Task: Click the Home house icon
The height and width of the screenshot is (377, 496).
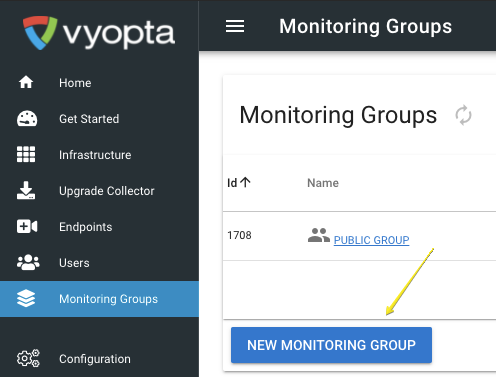Action: (x=26, y=82)
